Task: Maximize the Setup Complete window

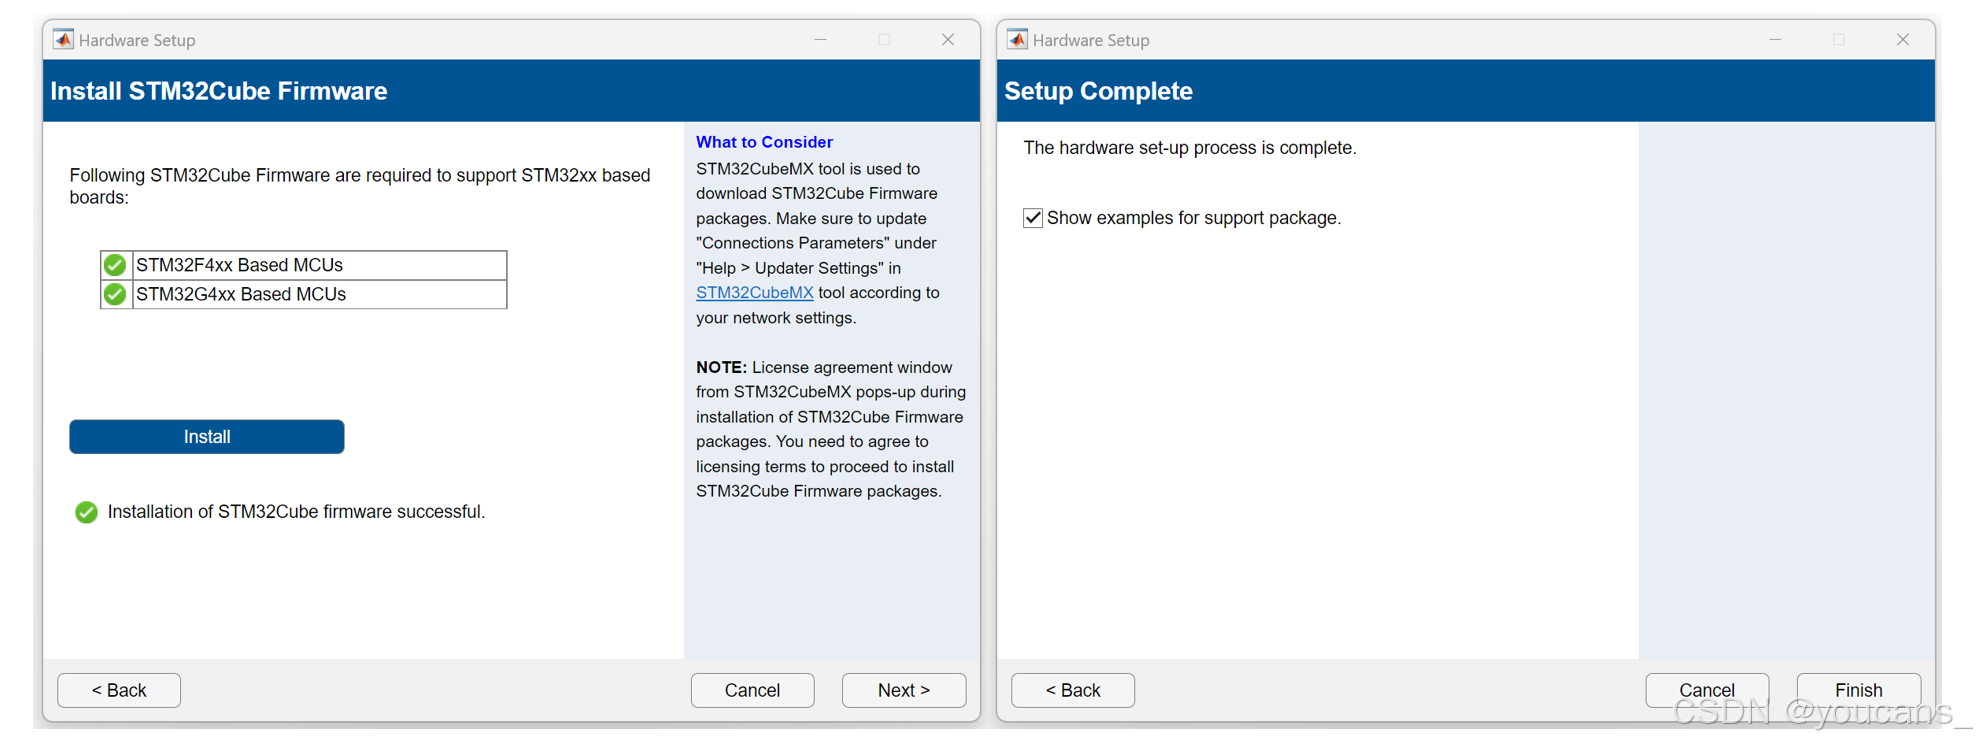Action: (x=1839, y=40)
